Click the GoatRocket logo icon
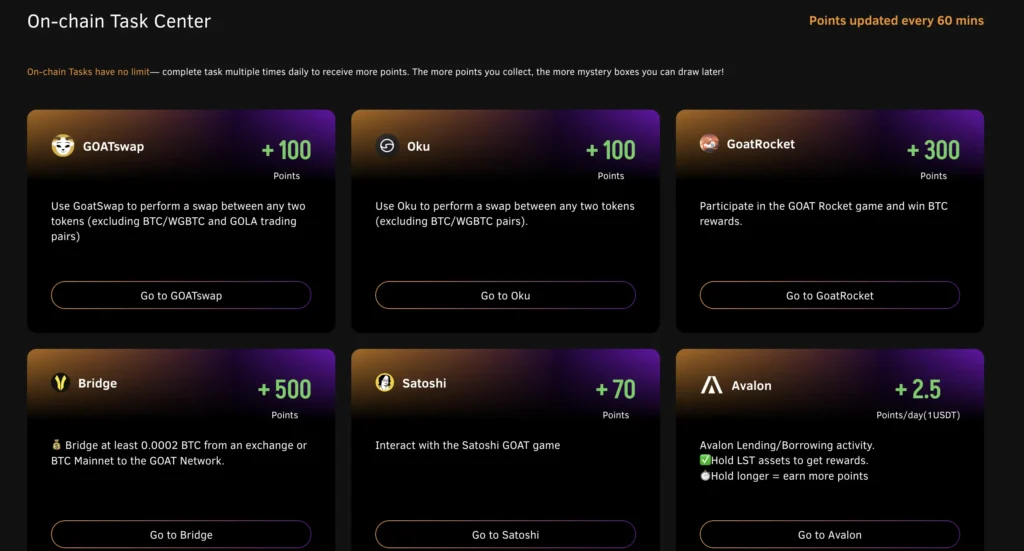 click(709, 143)
